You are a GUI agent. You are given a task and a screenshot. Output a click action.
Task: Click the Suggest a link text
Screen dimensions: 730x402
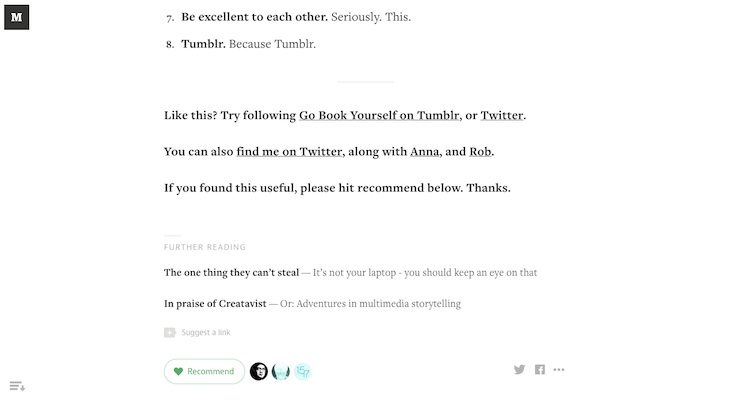(206, 333)
